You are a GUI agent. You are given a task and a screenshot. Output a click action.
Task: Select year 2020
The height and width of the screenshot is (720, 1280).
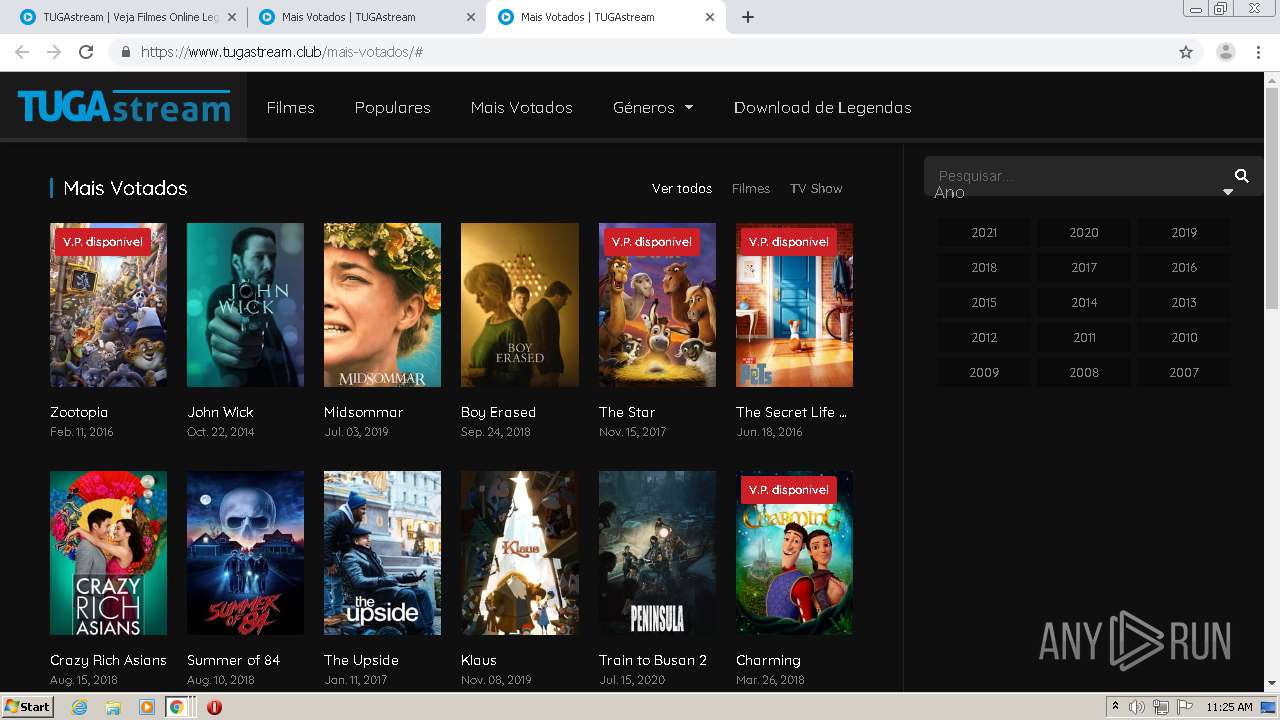[x=1084, y=232]
